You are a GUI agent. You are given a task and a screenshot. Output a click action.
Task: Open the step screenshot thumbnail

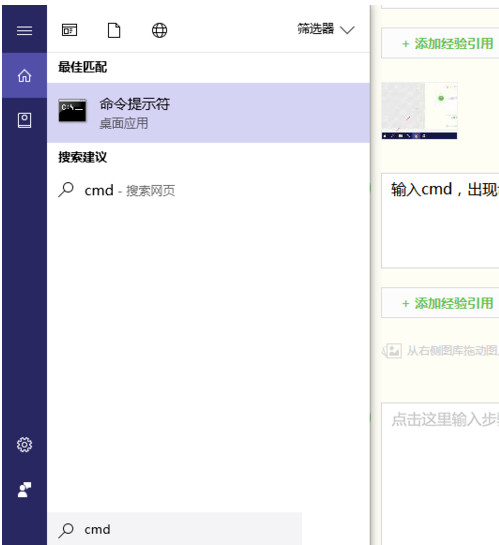click(419, 111)
